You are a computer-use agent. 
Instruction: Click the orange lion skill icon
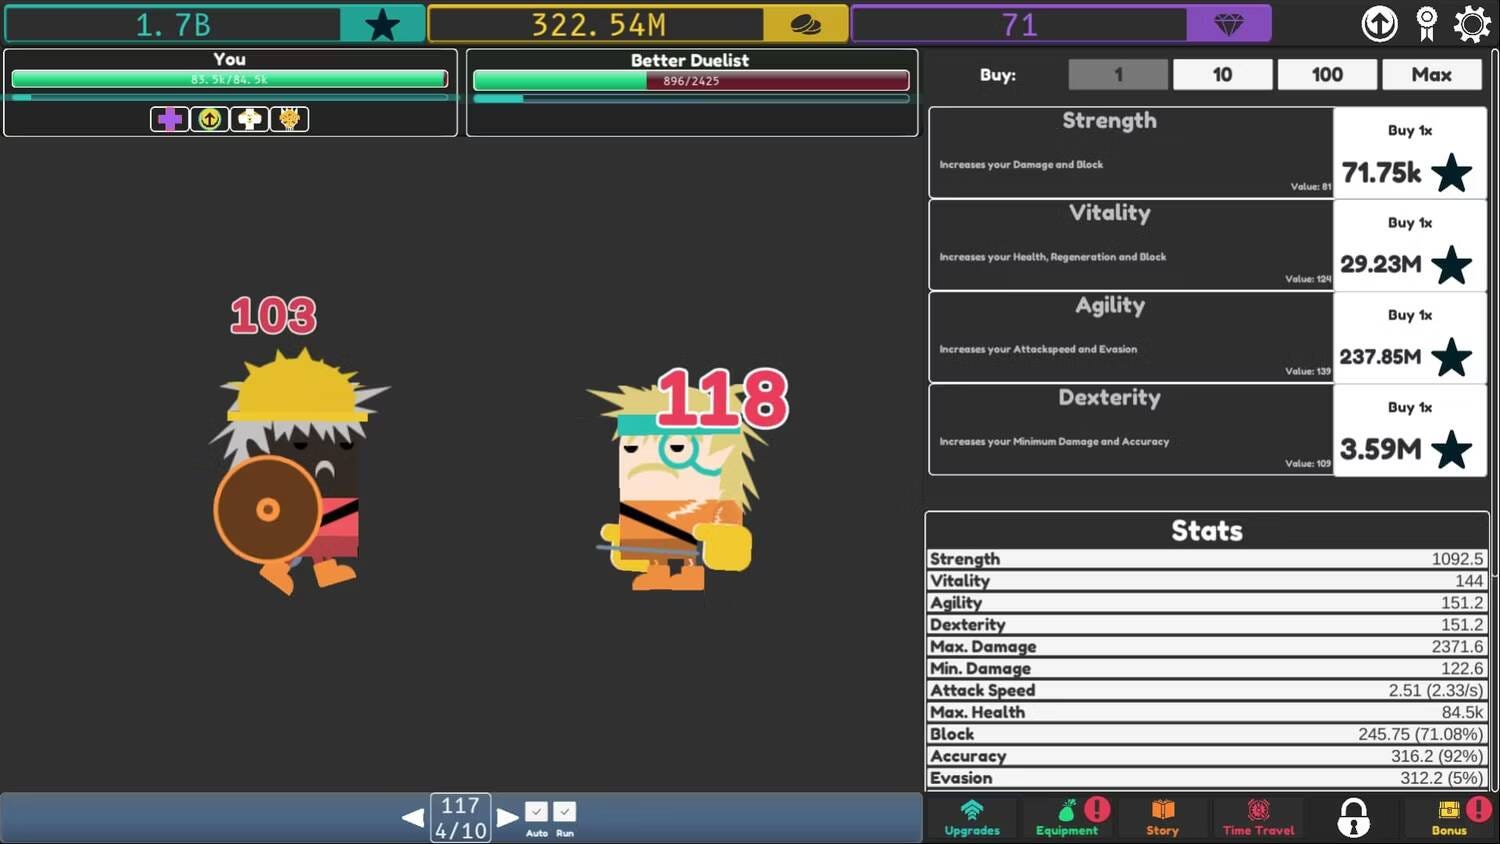(x=290, y=119)
